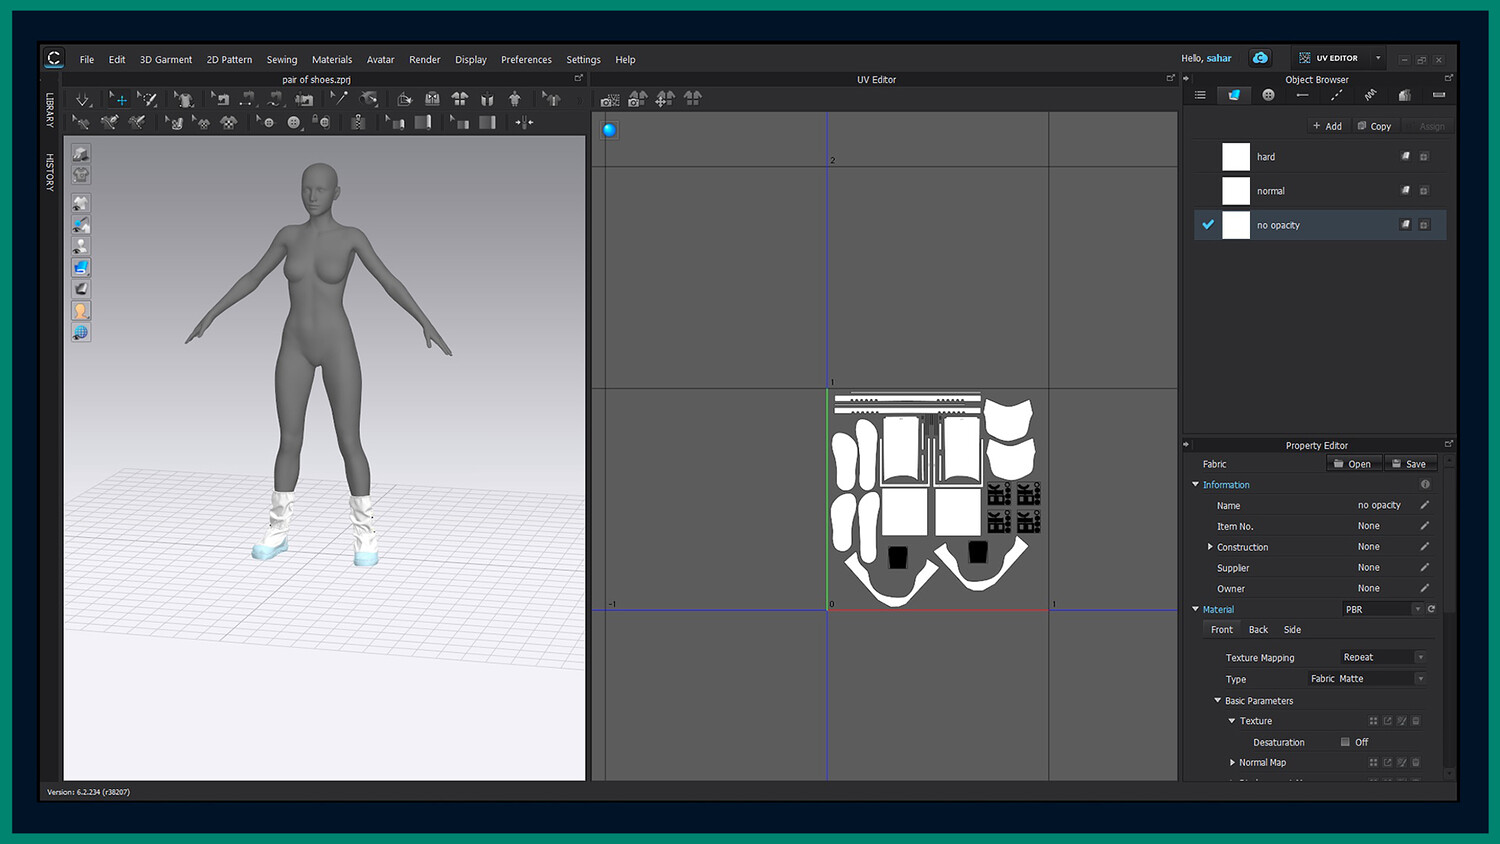This screenshot has width=1500, height=844.
Task: Click the blue sphere in UV Editor
Action: pyautogui.click(x=609, y=130)
